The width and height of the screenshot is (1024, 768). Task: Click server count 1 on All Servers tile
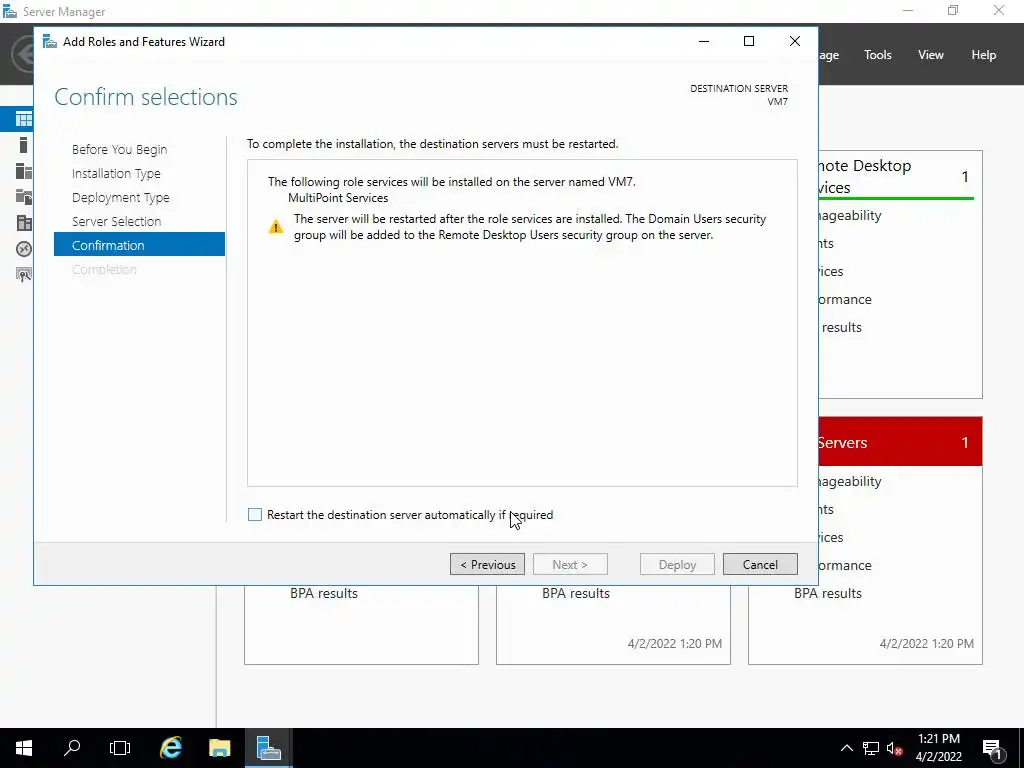965,442
